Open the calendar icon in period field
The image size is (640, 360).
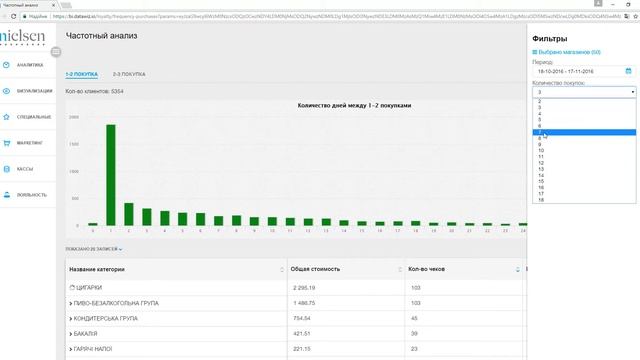coord(628,71)
